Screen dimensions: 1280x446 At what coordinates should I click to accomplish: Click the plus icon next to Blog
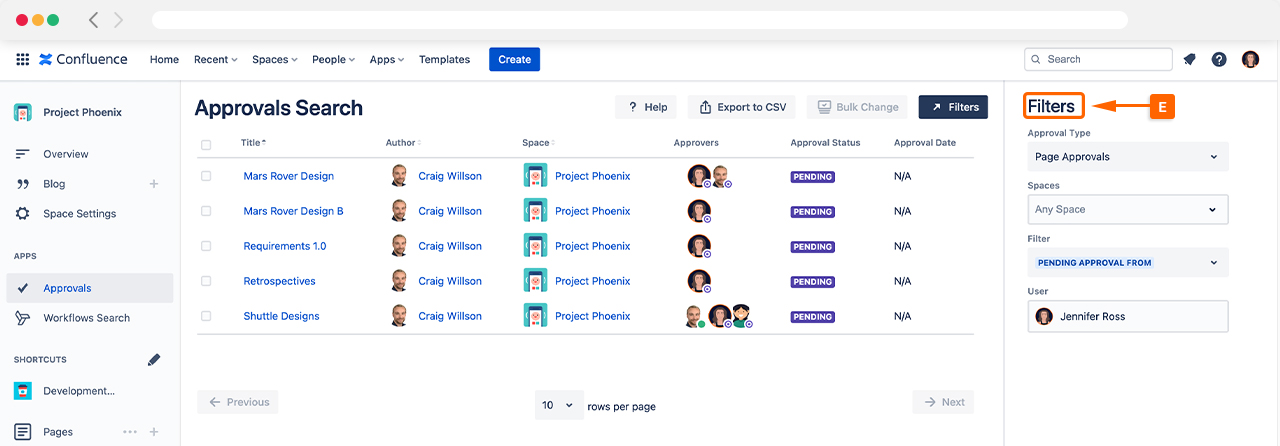[x=154, y=184]
